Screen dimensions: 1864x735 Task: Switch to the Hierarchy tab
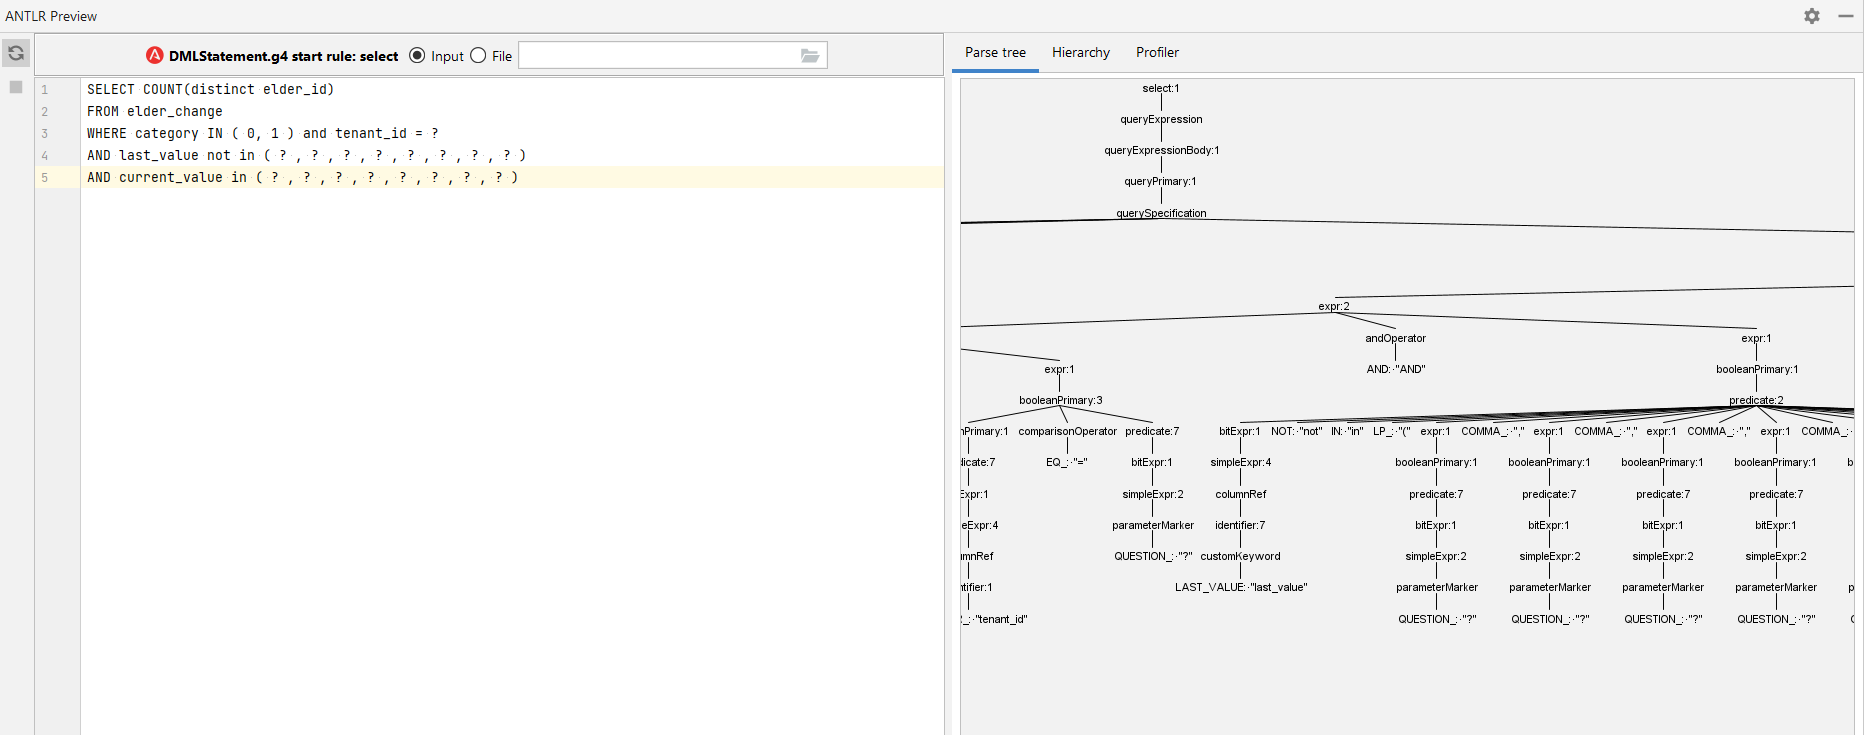coord(1081,52)
